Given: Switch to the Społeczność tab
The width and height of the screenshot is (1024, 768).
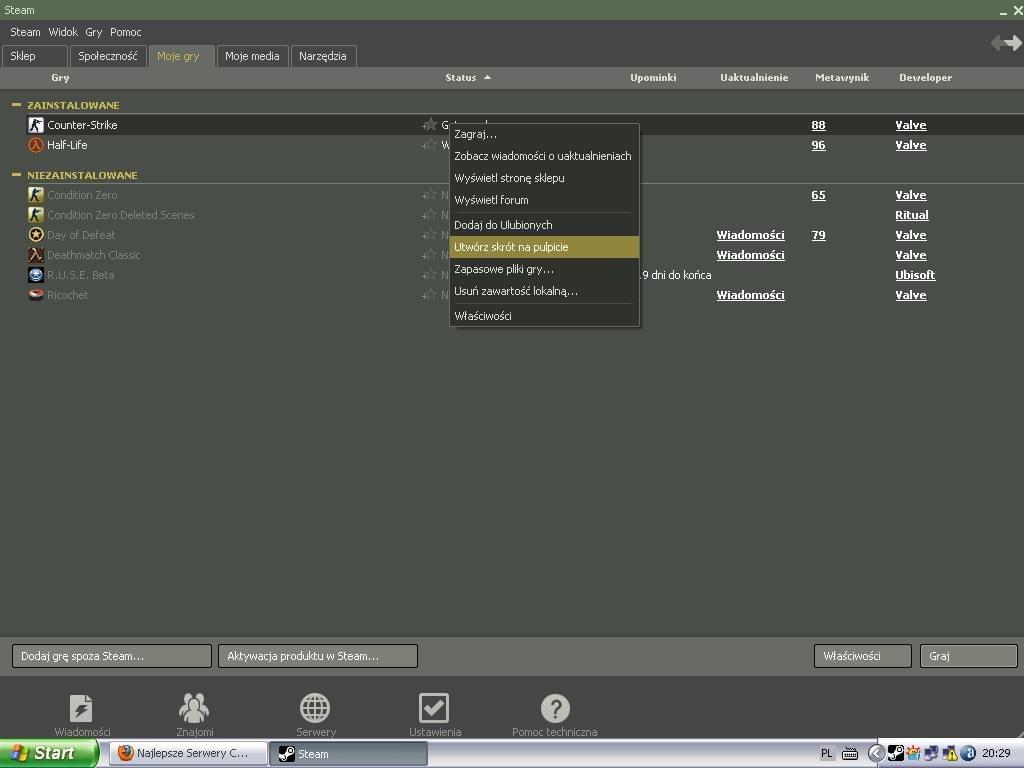Looking at the screenshot, I should [x=108, y=56].
